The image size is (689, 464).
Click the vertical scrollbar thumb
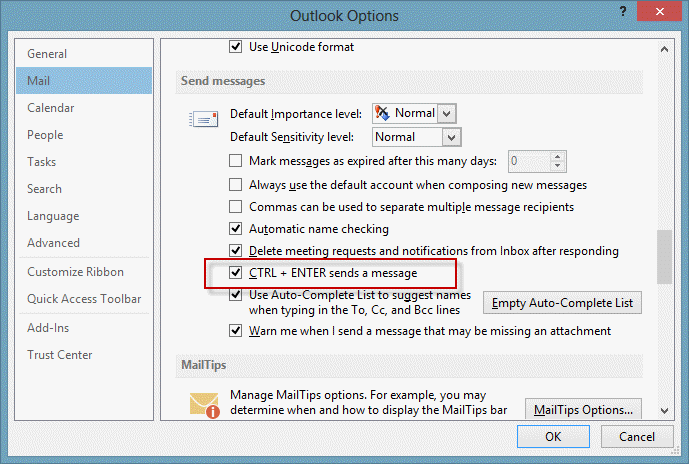pyautogui.click(x=664, y=257)
